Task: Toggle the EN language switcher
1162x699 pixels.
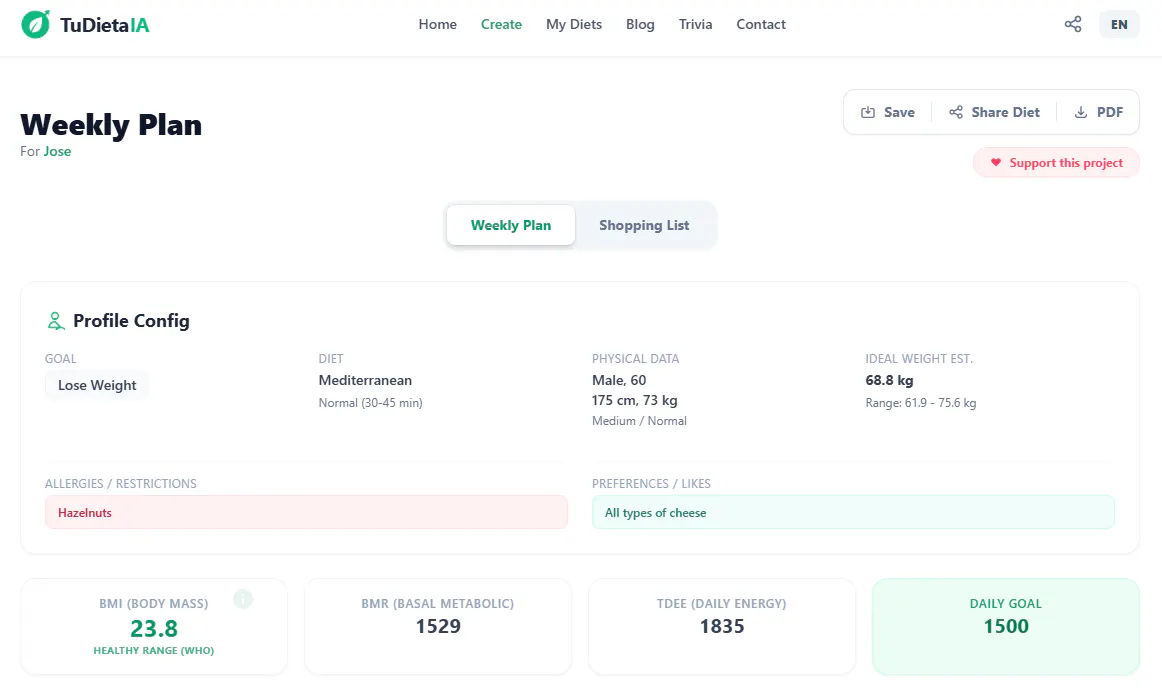Action: click(1119, 24)
